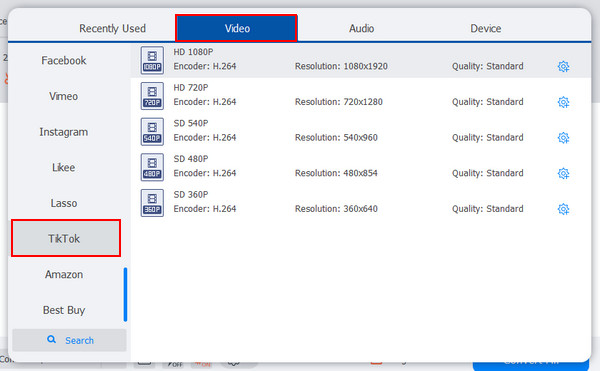The image size is (600, 371).
Task: Choose the SD 540P preset title
Action: pyautogui.click(x=191, y=123)
